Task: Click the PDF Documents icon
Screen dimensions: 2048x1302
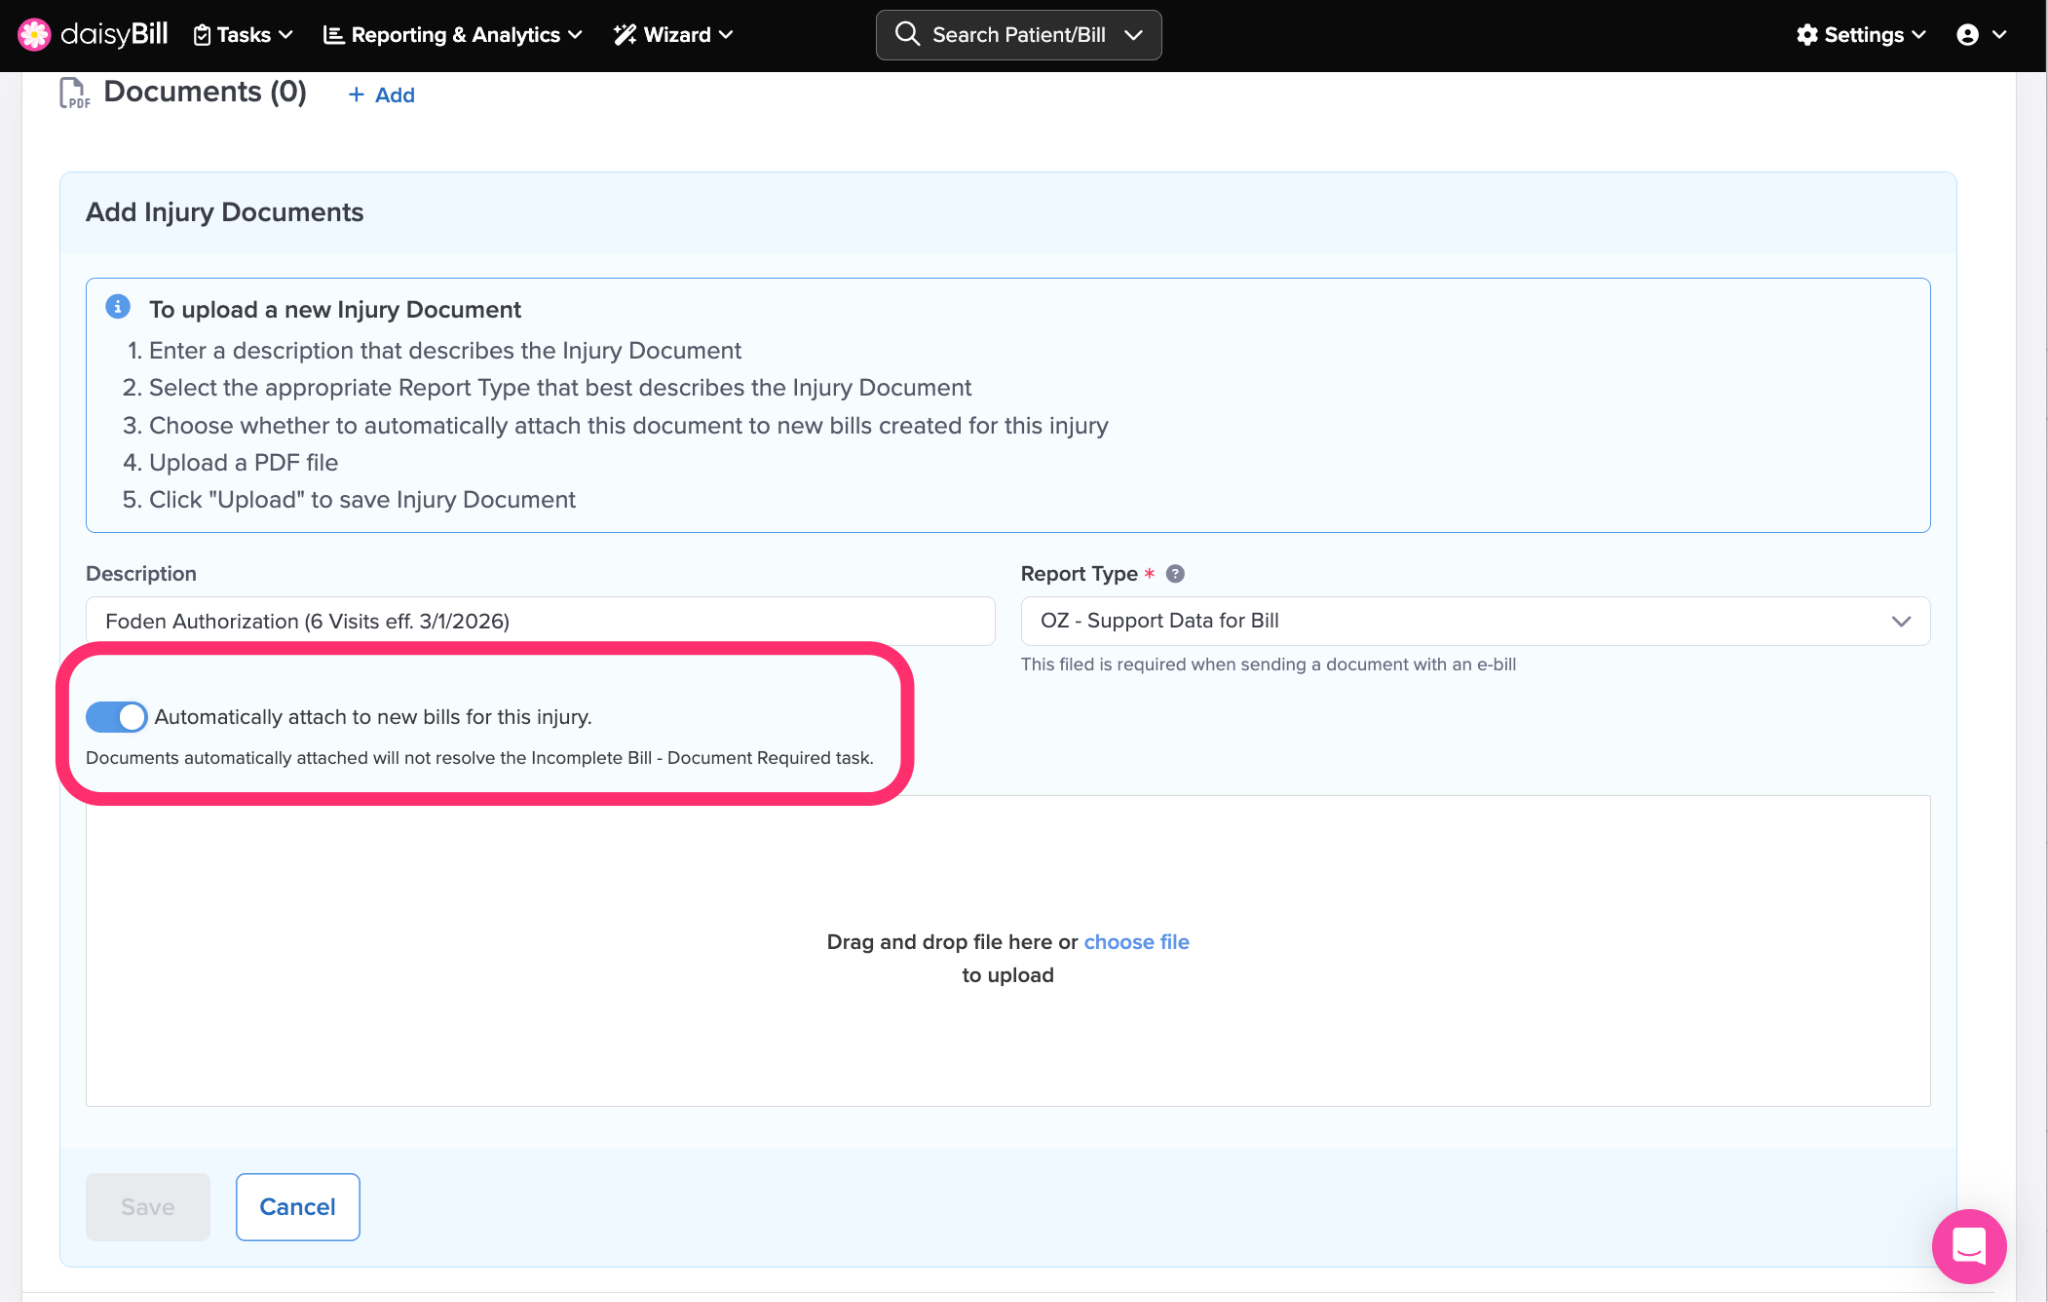Action: point(74,93)
